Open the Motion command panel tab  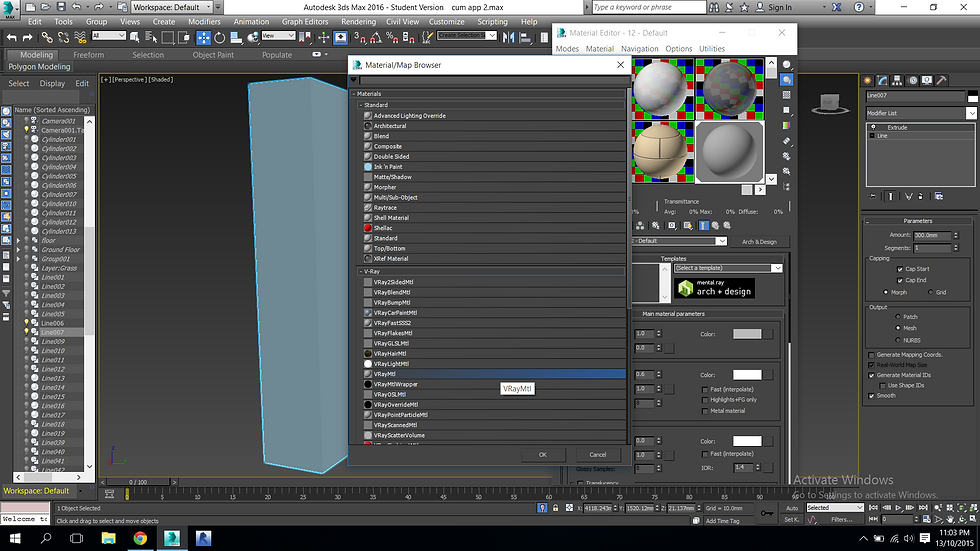click(912, 80)
